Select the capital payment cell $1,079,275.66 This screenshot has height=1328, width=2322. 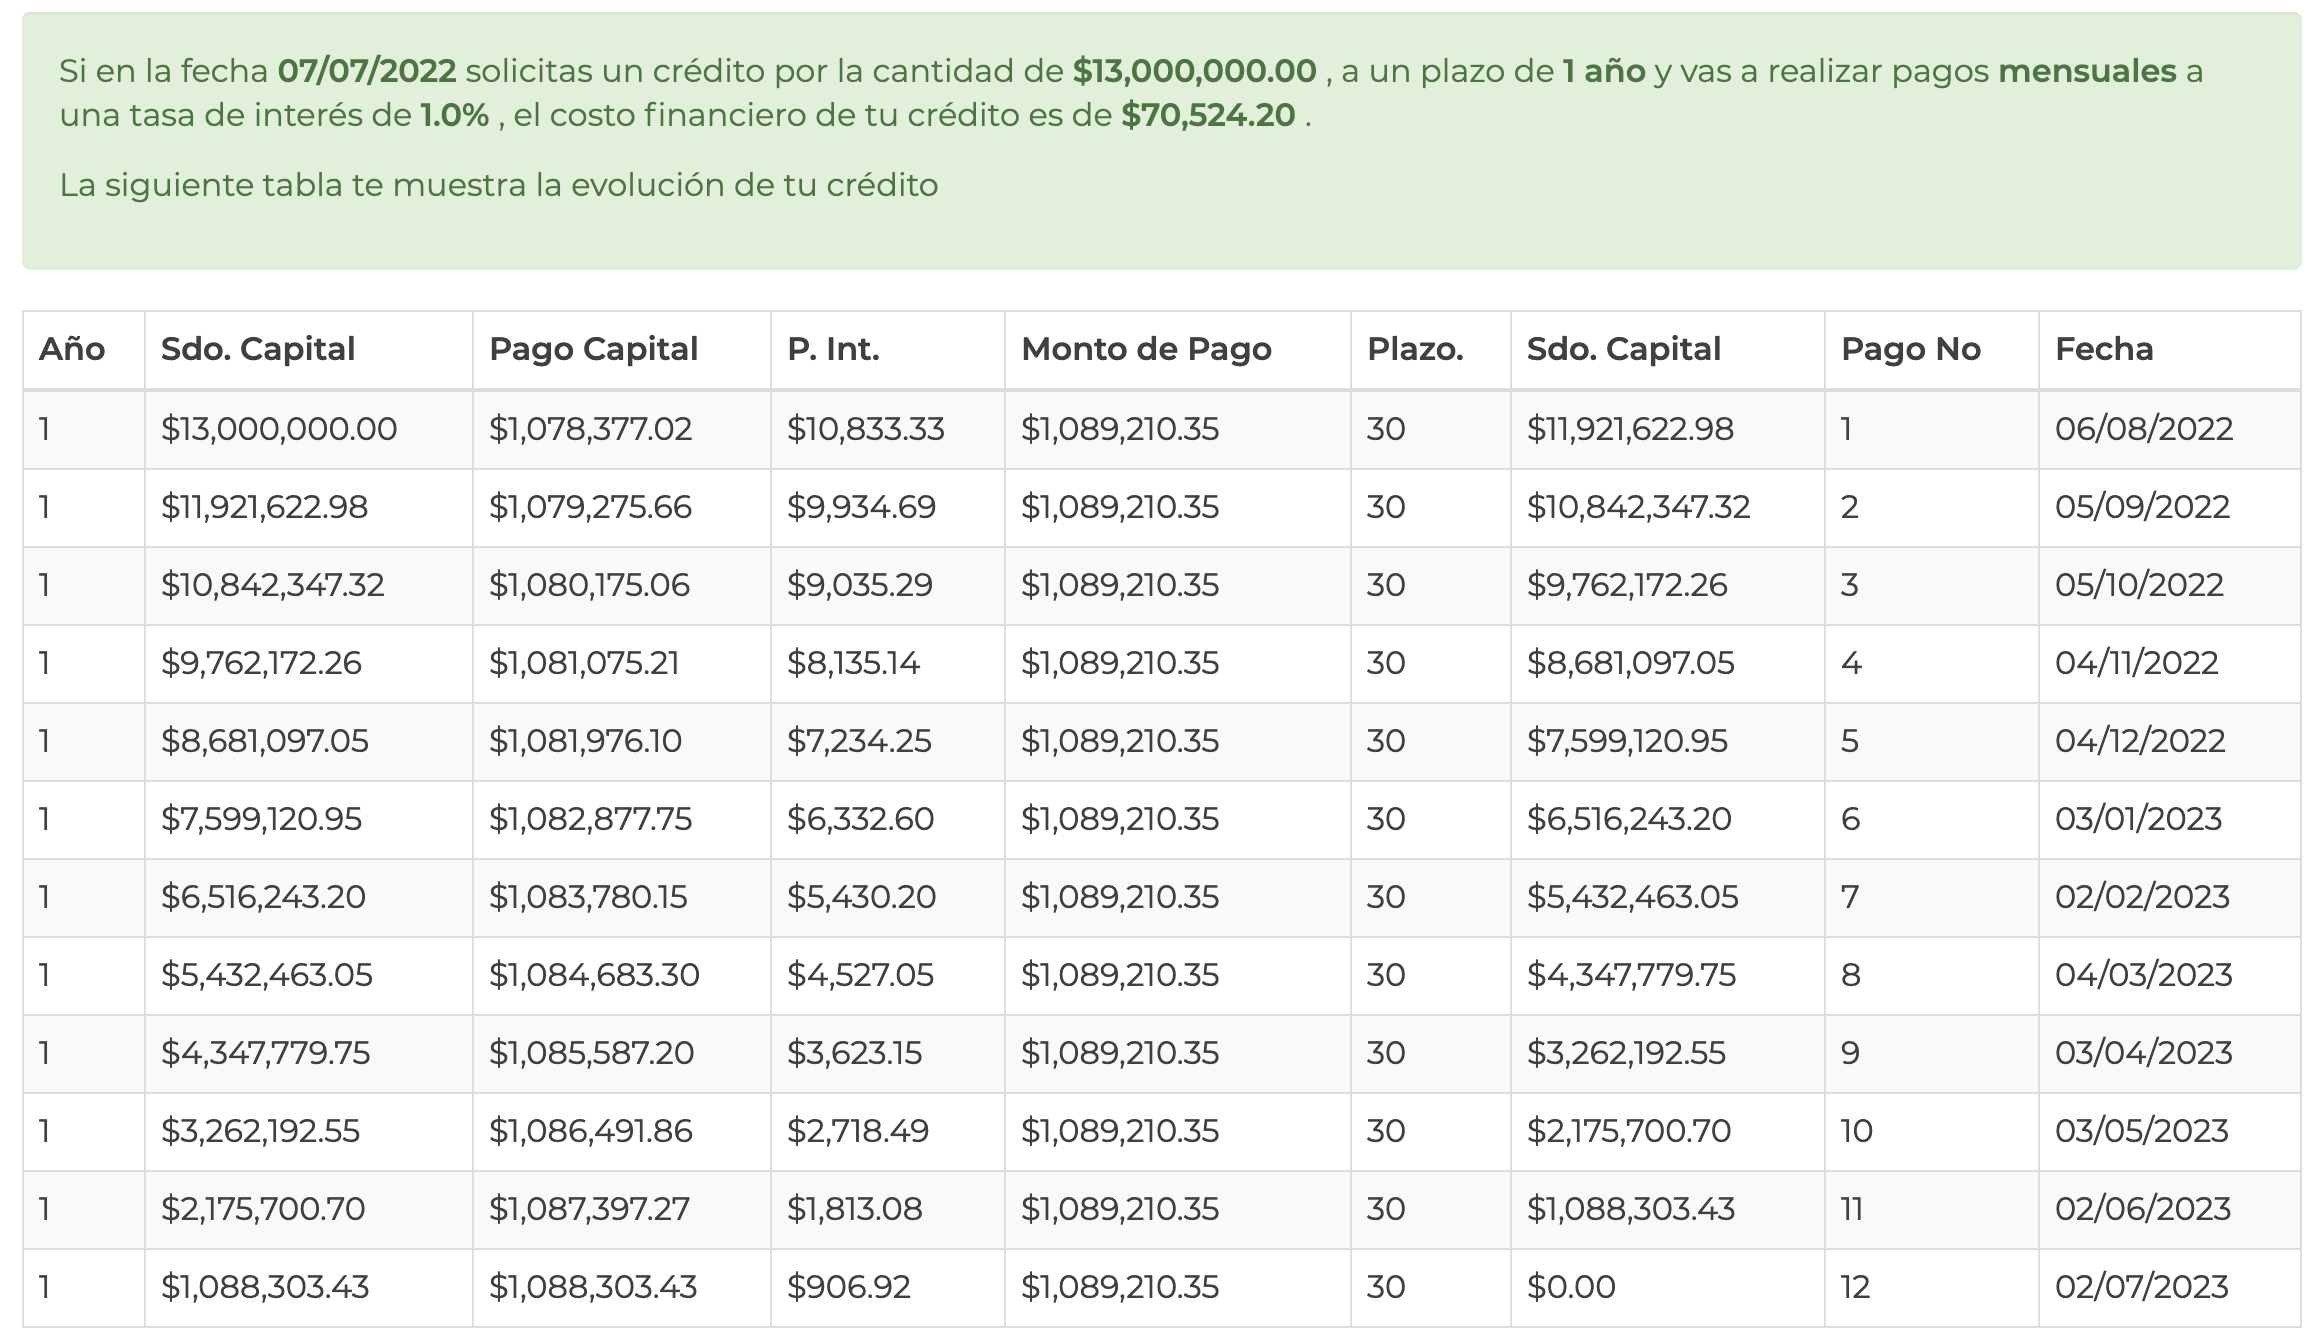621,507
